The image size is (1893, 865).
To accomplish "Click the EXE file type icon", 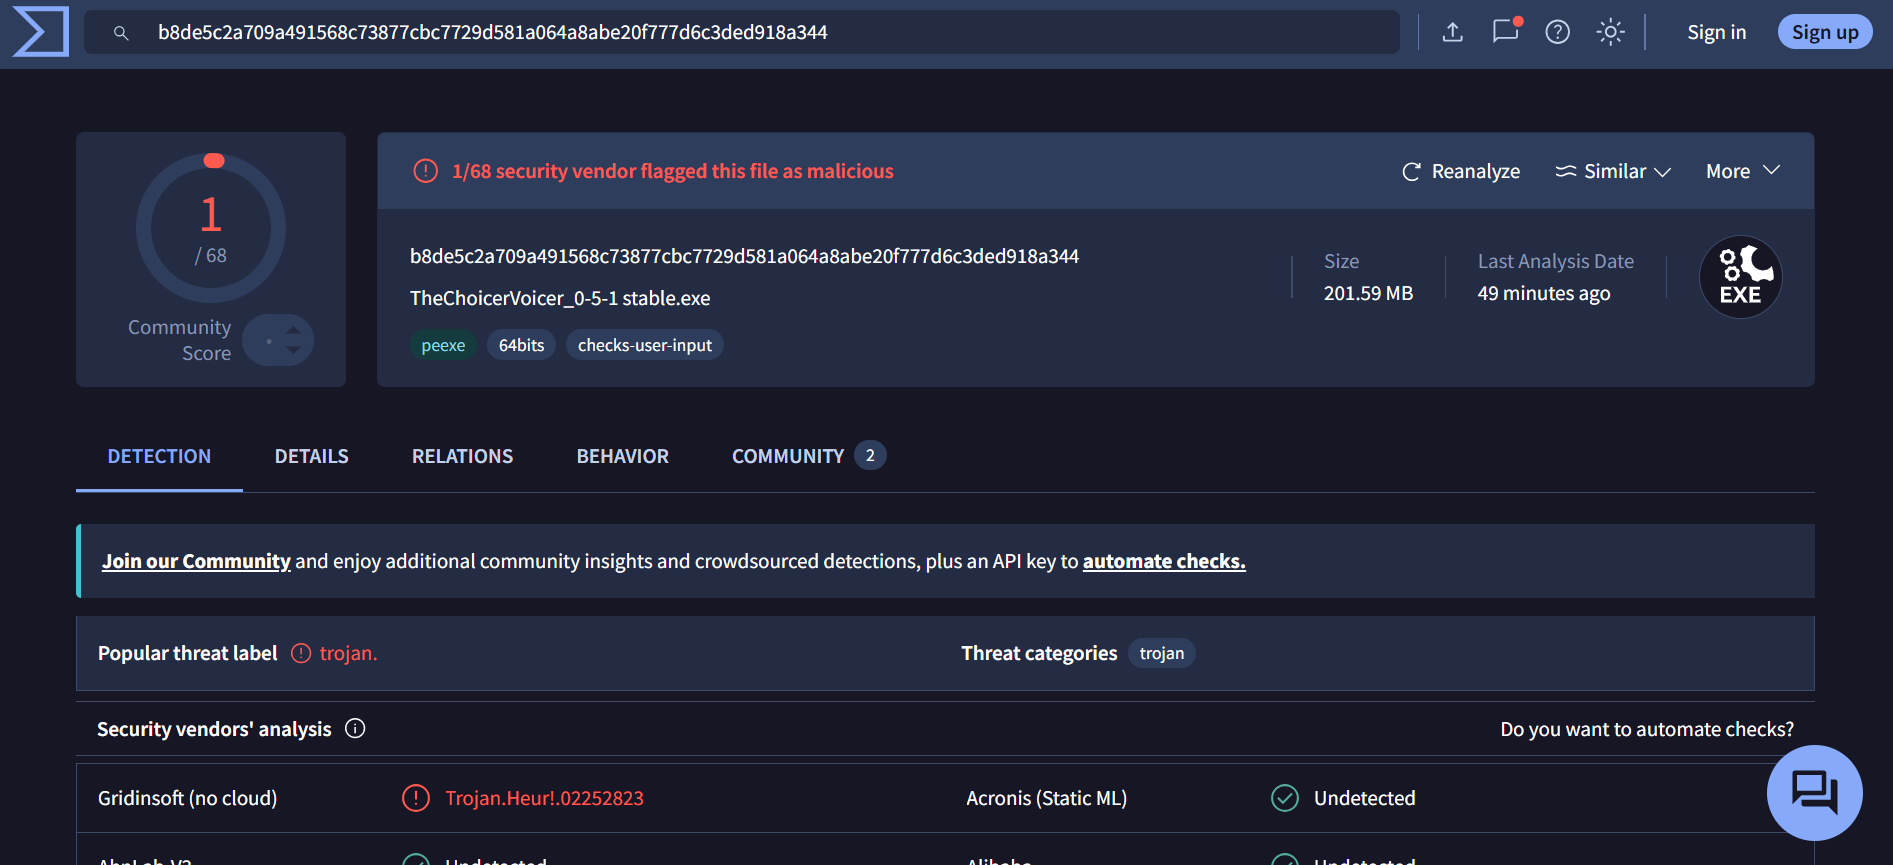I will (1741, 277).
